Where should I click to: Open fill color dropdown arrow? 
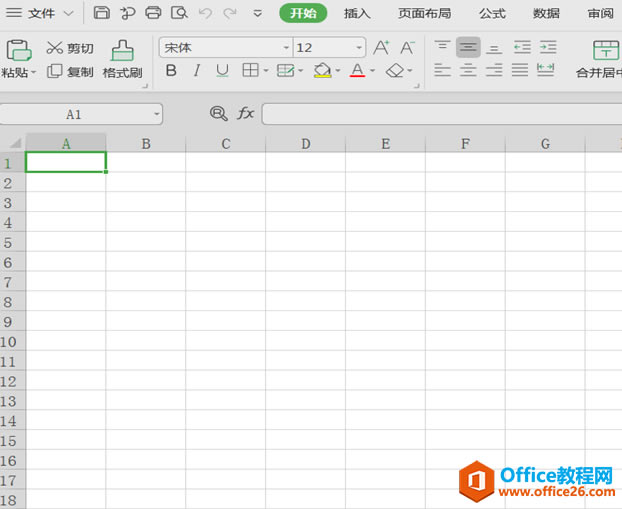click(338, 71)
